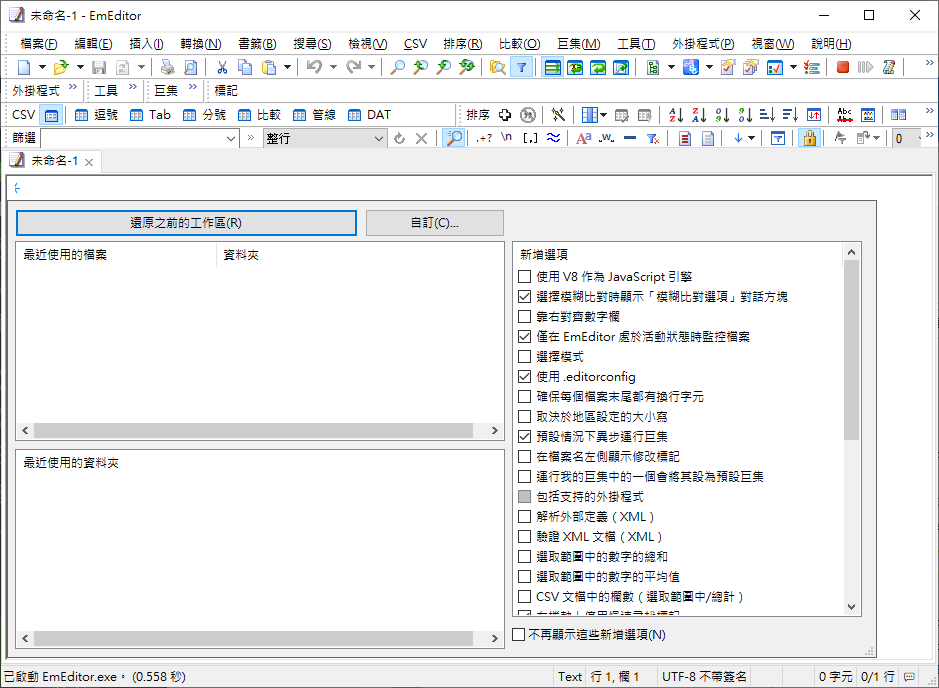Expand the 外掛程式 toolbar chevron
939x688 pixels.
click(x=72, y=87)
